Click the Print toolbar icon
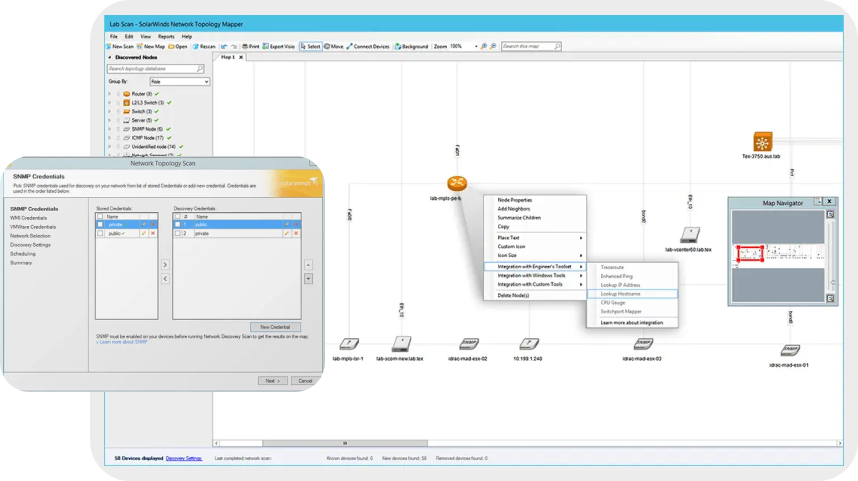 (245, 47)
